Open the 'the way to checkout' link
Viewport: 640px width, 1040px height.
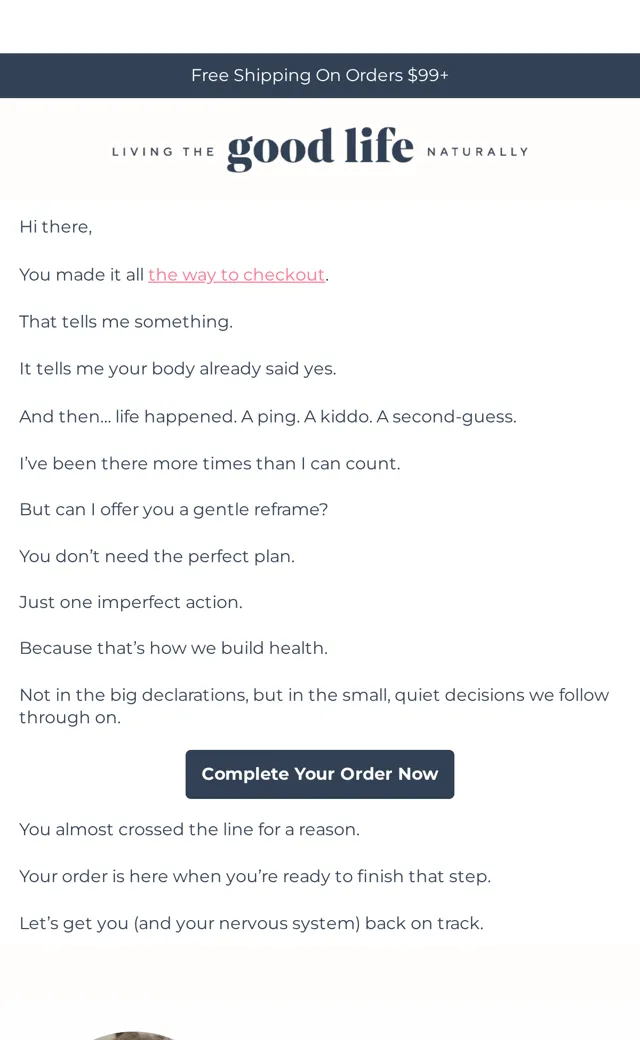pos(236,275)
